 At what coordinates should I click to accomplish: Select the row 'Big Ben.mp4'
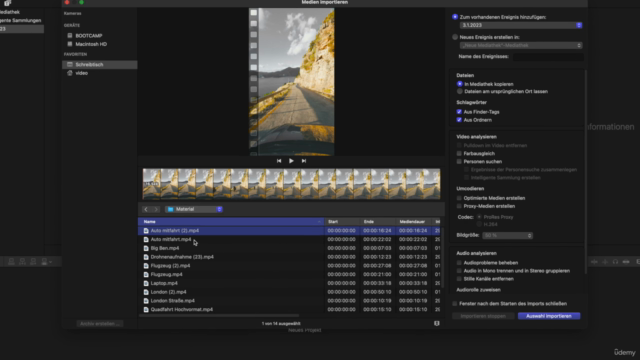pyautogui.click(x=289, y=248)
